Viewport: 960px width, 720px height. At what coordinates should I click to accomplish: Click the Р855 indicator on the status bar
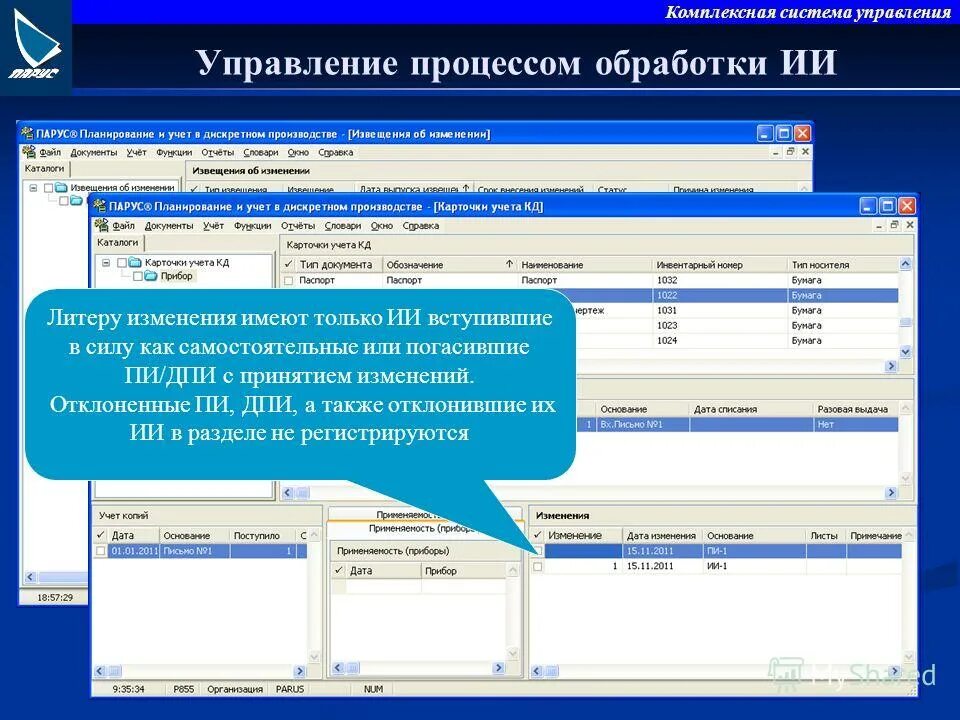click(x=181, y=688)
